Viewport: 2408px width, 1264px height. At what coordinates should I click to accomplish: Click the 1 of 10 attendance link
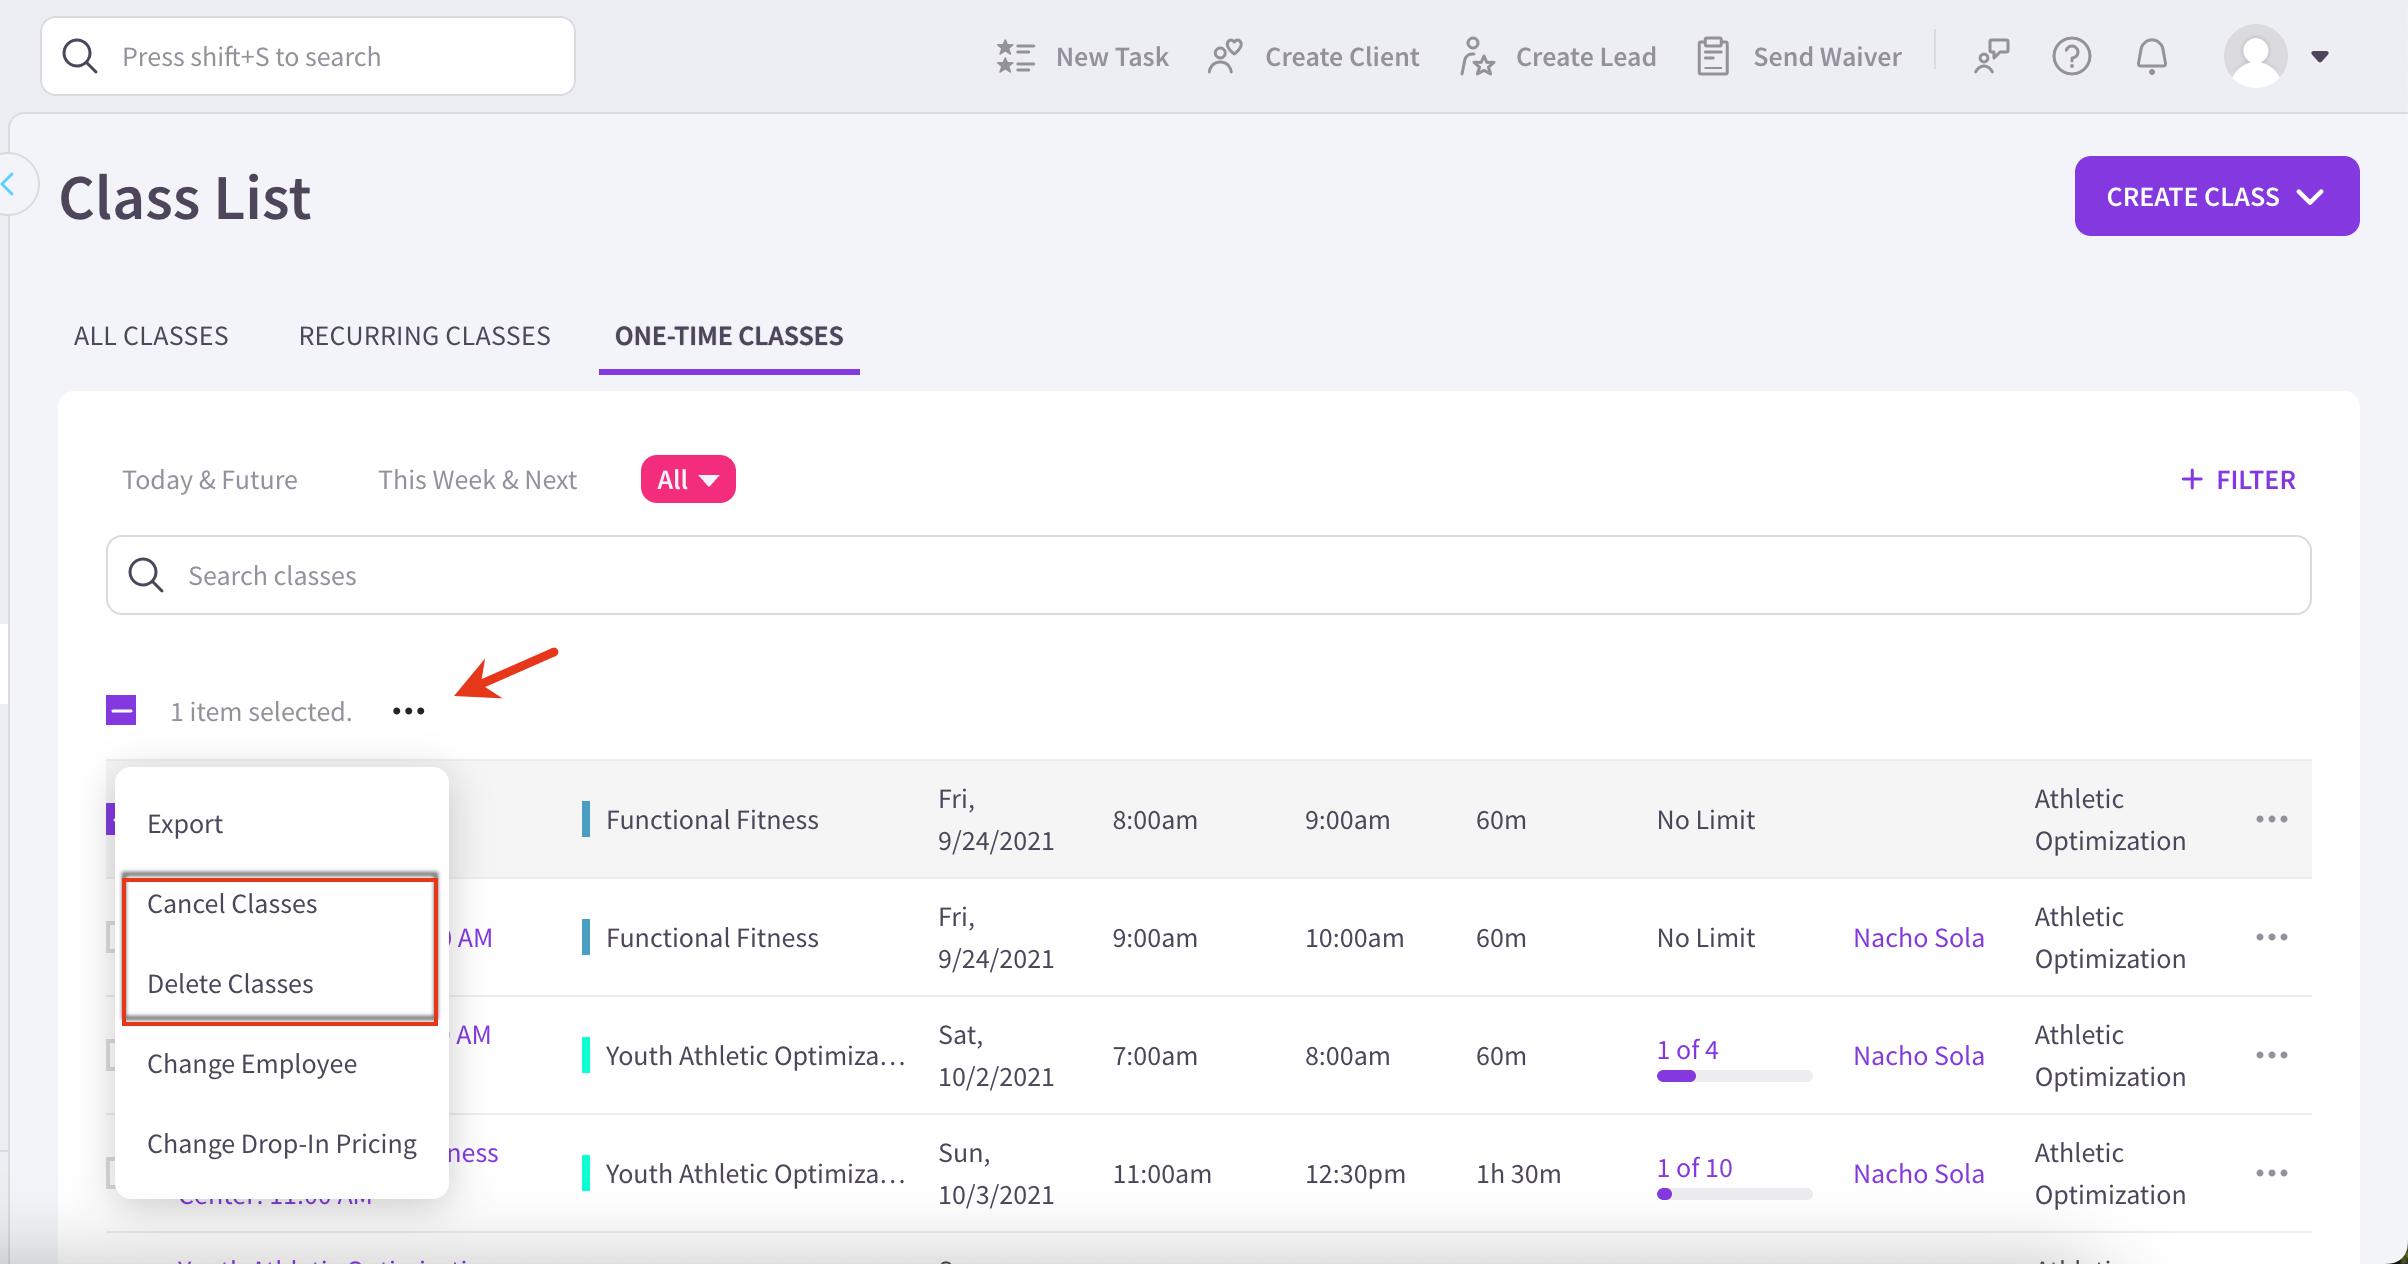[1694, 1167]
